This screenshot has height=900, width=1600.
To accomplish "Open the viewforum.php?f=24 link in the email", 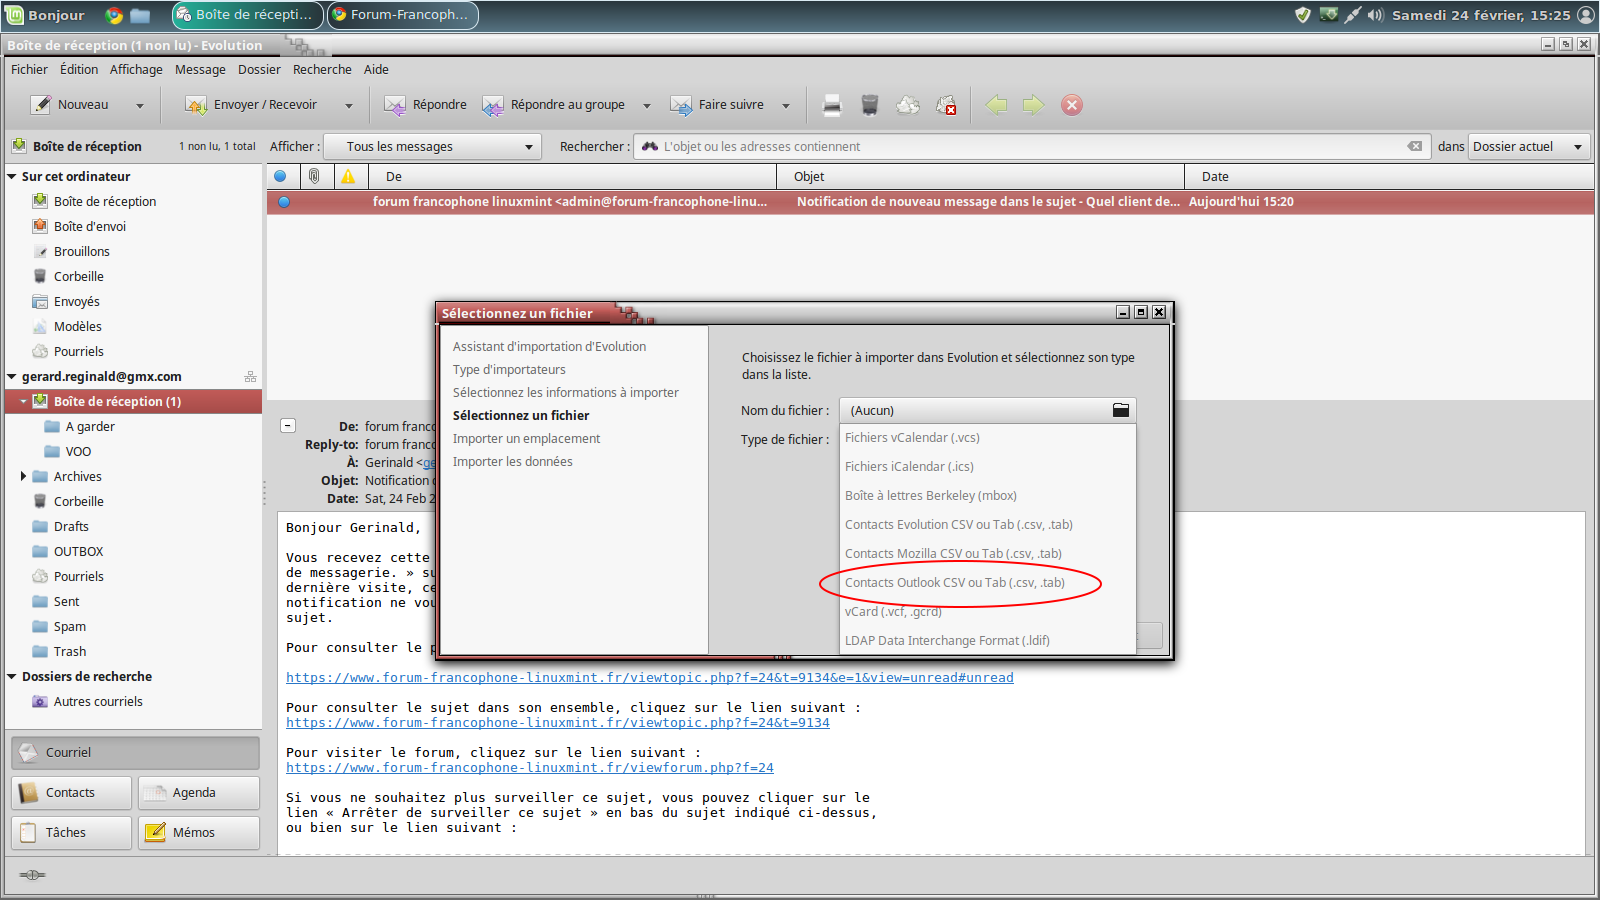I will [x=530, y=768].
